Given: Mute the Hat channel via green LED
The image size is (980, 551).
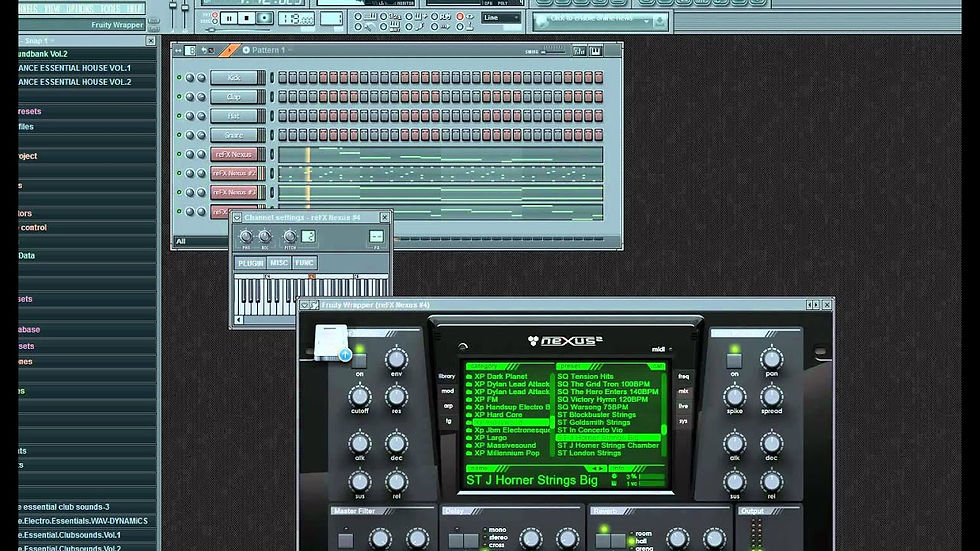Looking at the screenshot, I should [x=179, y=116].
